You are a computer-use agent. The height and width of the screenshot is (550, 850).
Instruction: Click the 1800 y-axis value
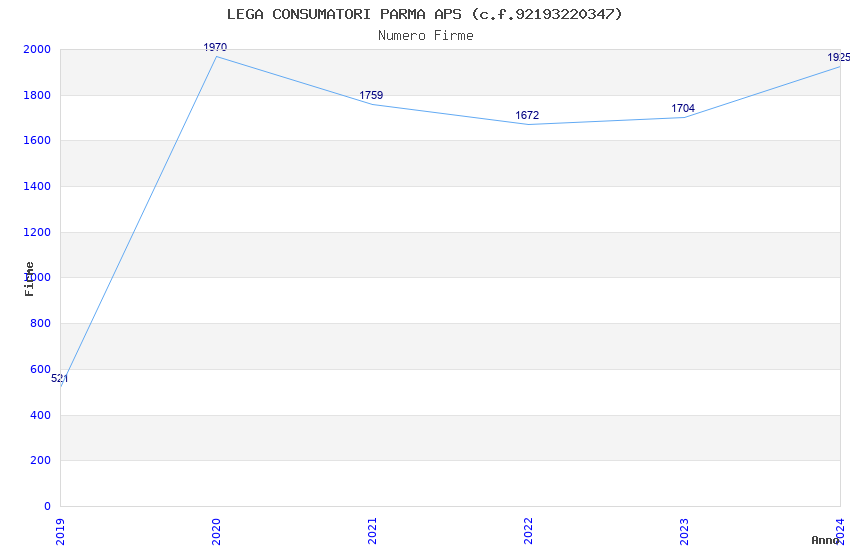click(x=37, y=95)
